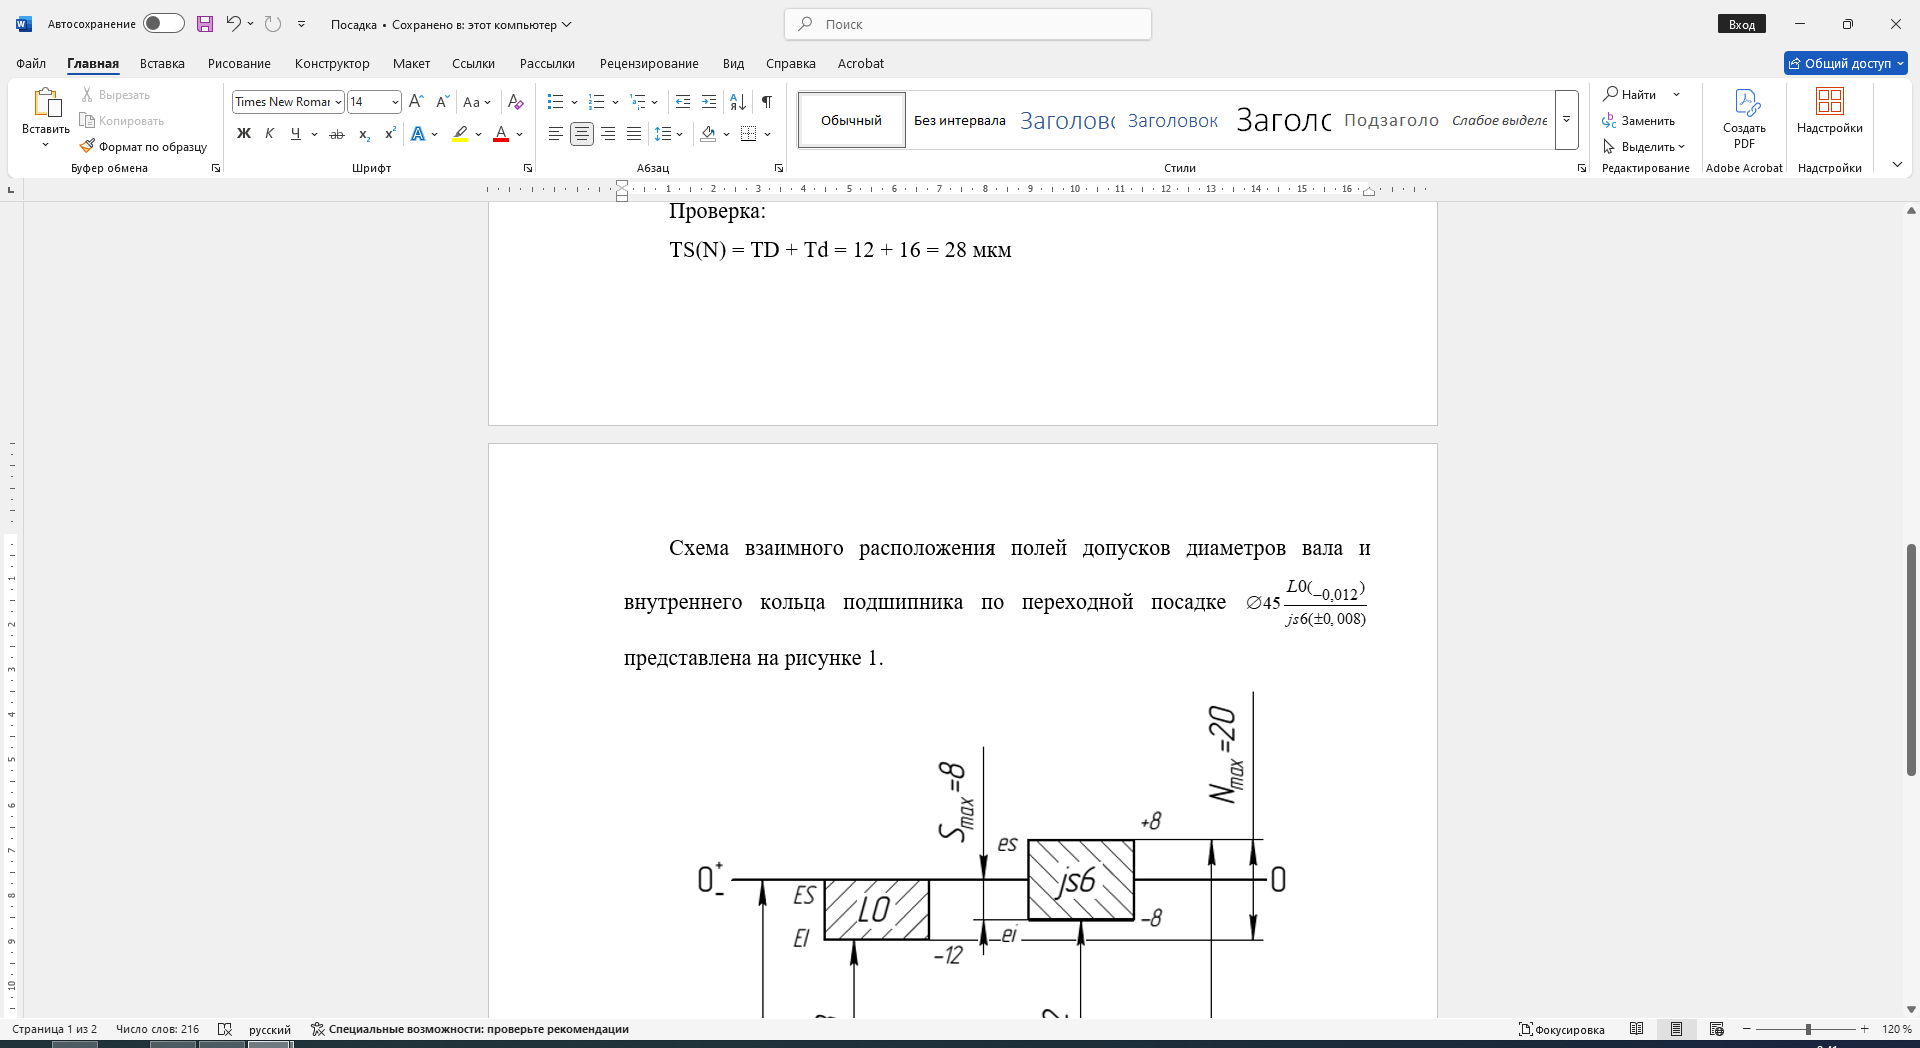Open the Font dialog launcher

528,168
